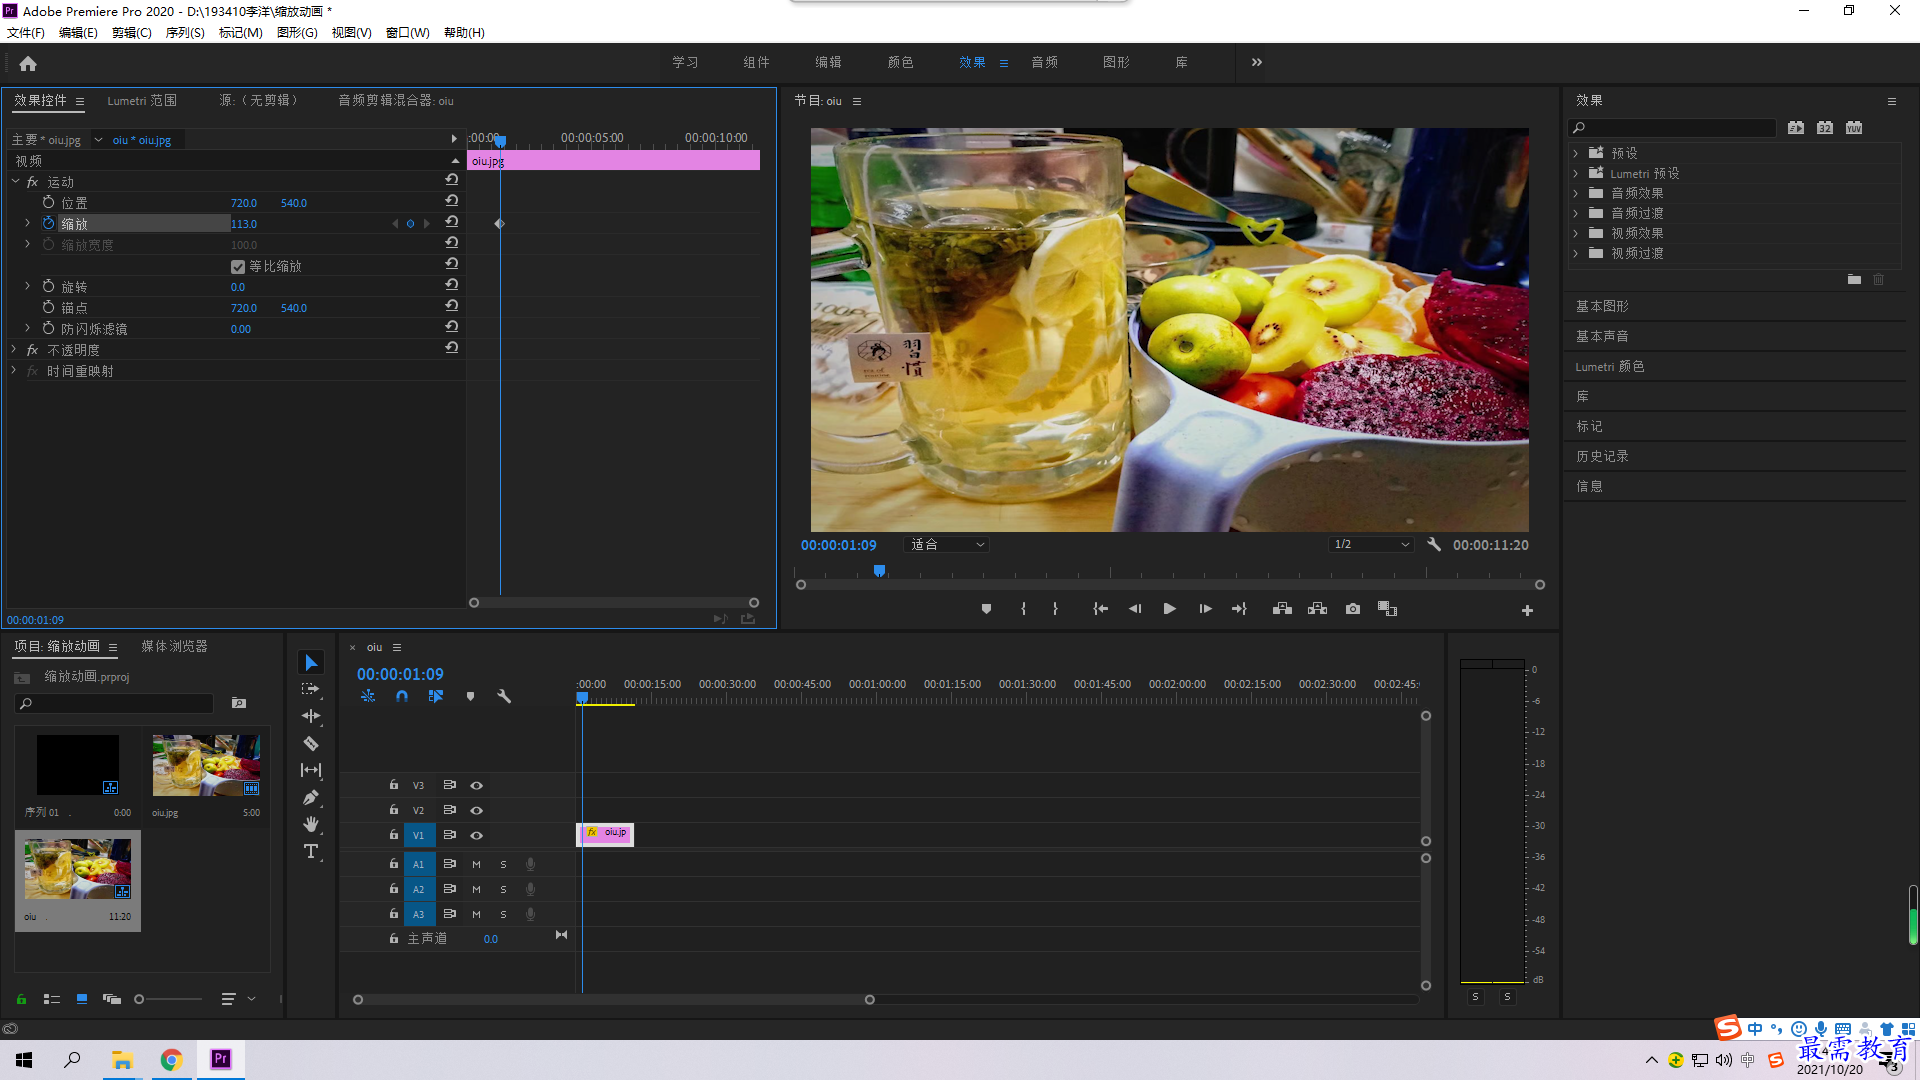Toggle V2 track output eye
Image resolution: width=1920 pixels, height=1080 pixels.
pyautogui.click(x=477, y=810)
